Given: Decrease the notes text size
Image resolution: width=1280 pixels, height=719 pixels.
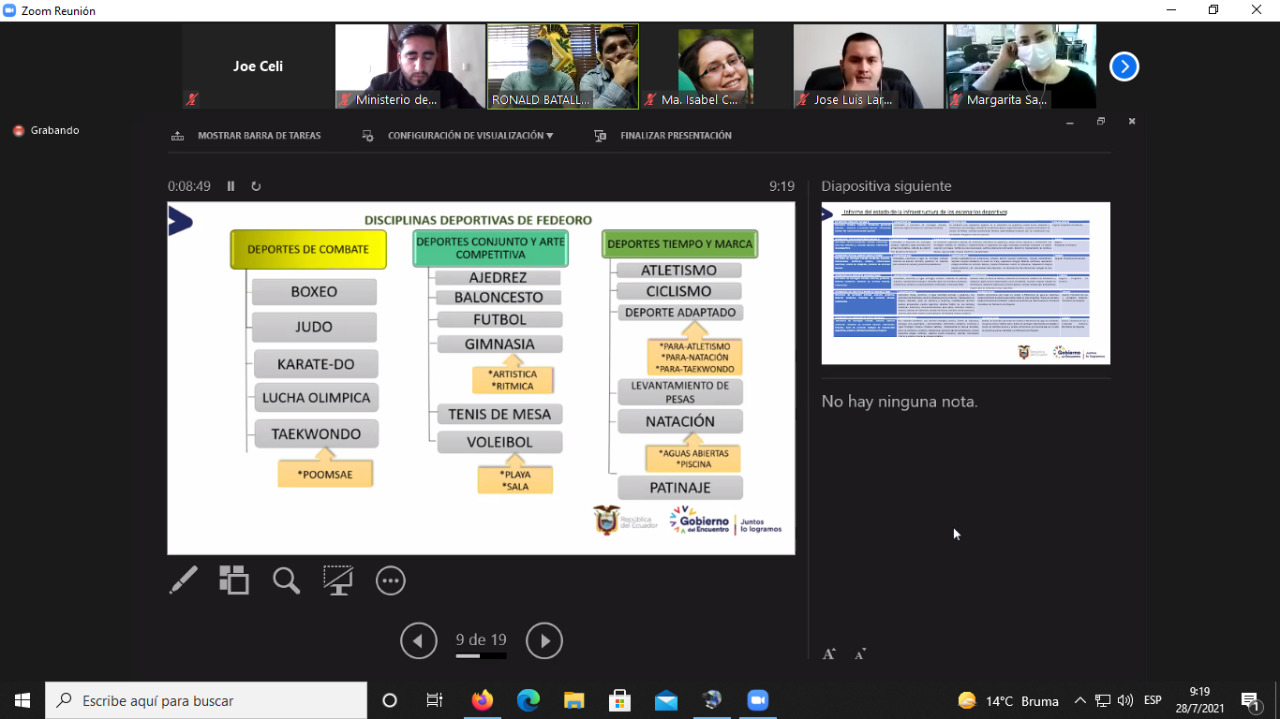Looking at the screenshot, I should point(860,654).
